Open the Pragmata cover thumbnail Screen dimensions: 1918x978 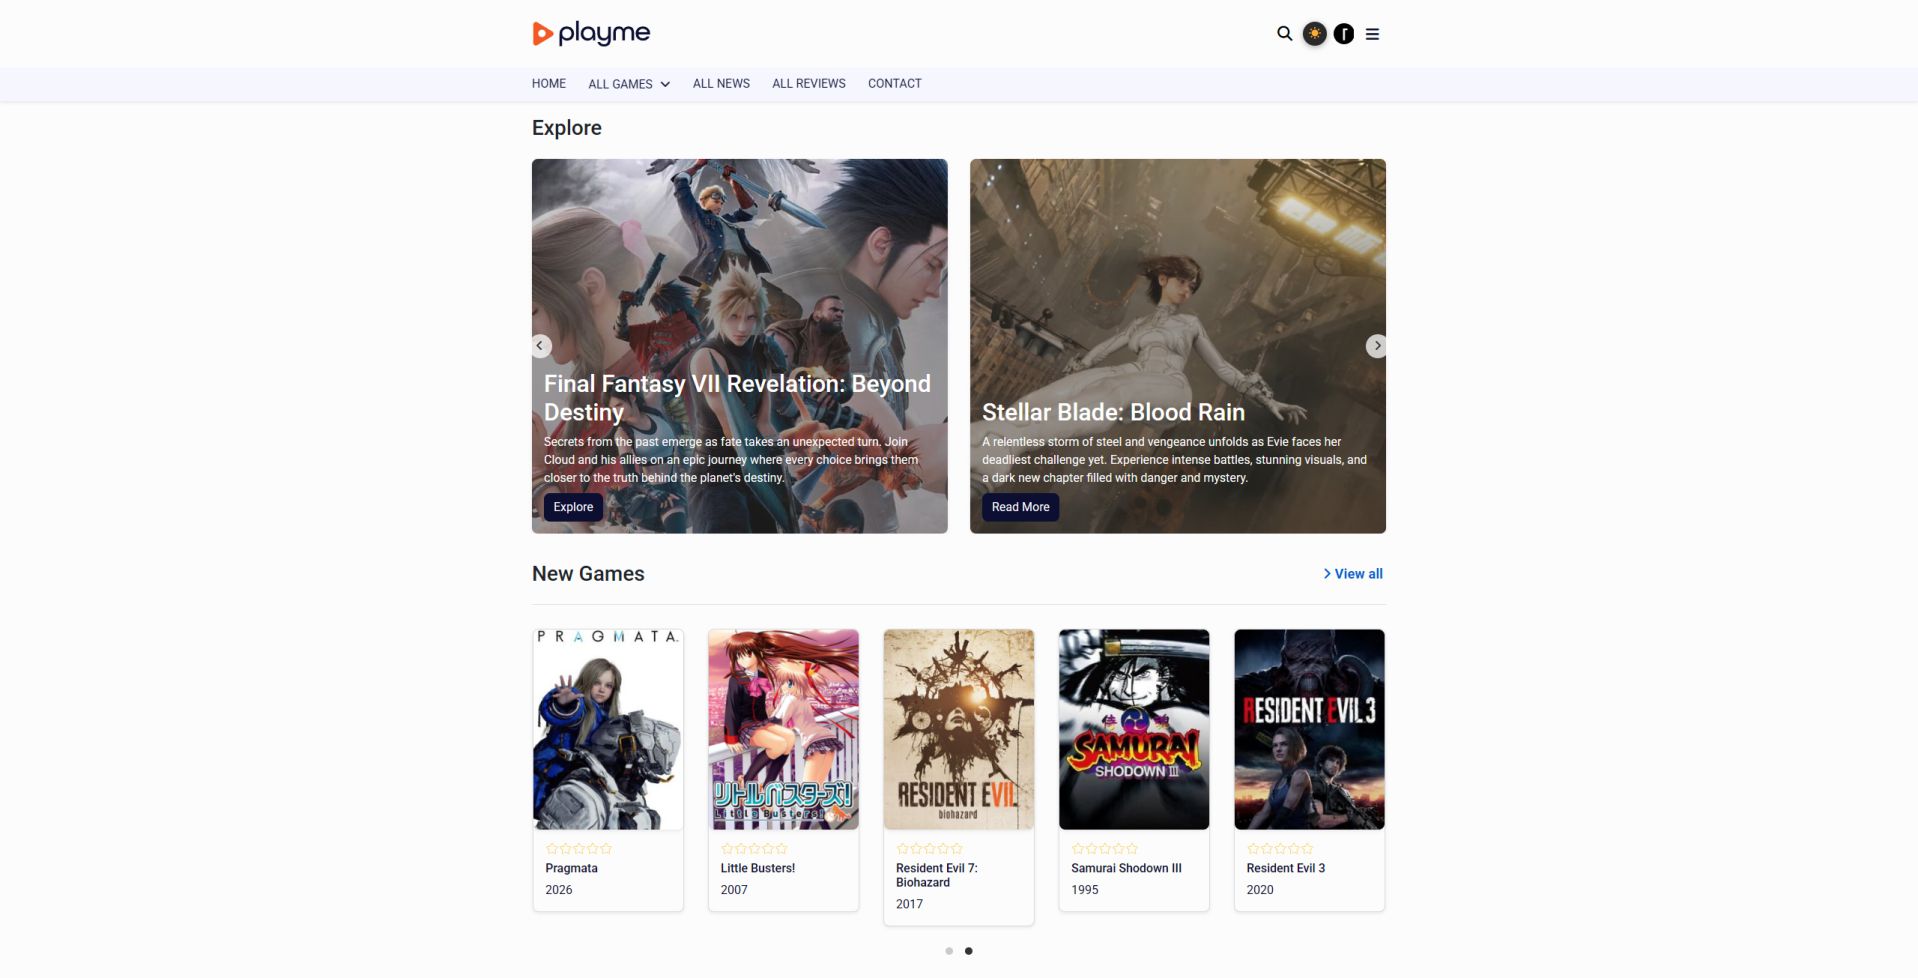(608, 729)
